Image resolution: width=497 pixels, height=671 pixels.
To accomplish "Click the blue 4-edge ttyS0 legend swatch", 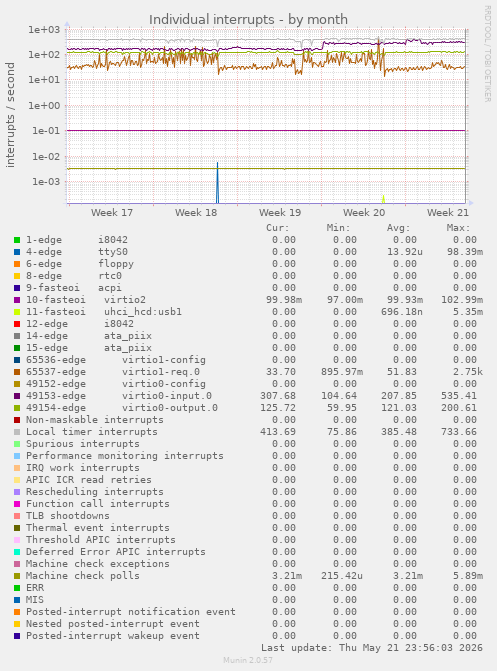I will coord(17,252).
